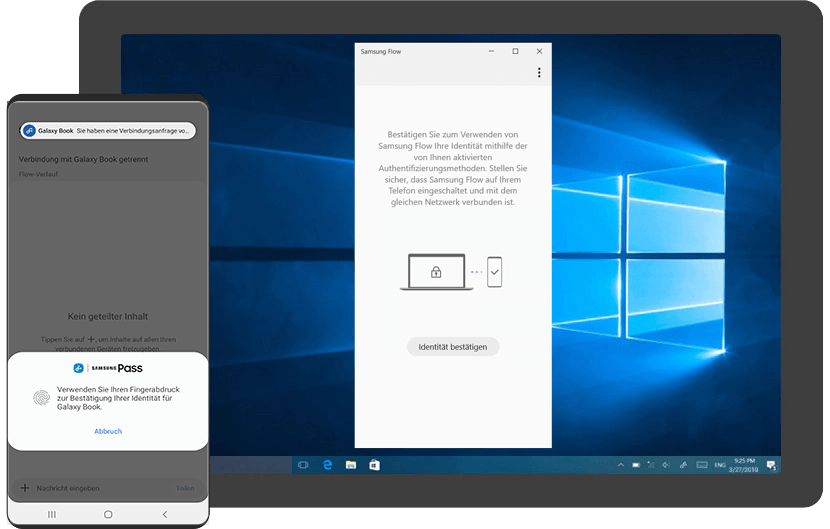Image resolution: width=830 pixels, height=529 pixels.
Task: Tap the Teilen button on the phone
Action: [185, 488]
